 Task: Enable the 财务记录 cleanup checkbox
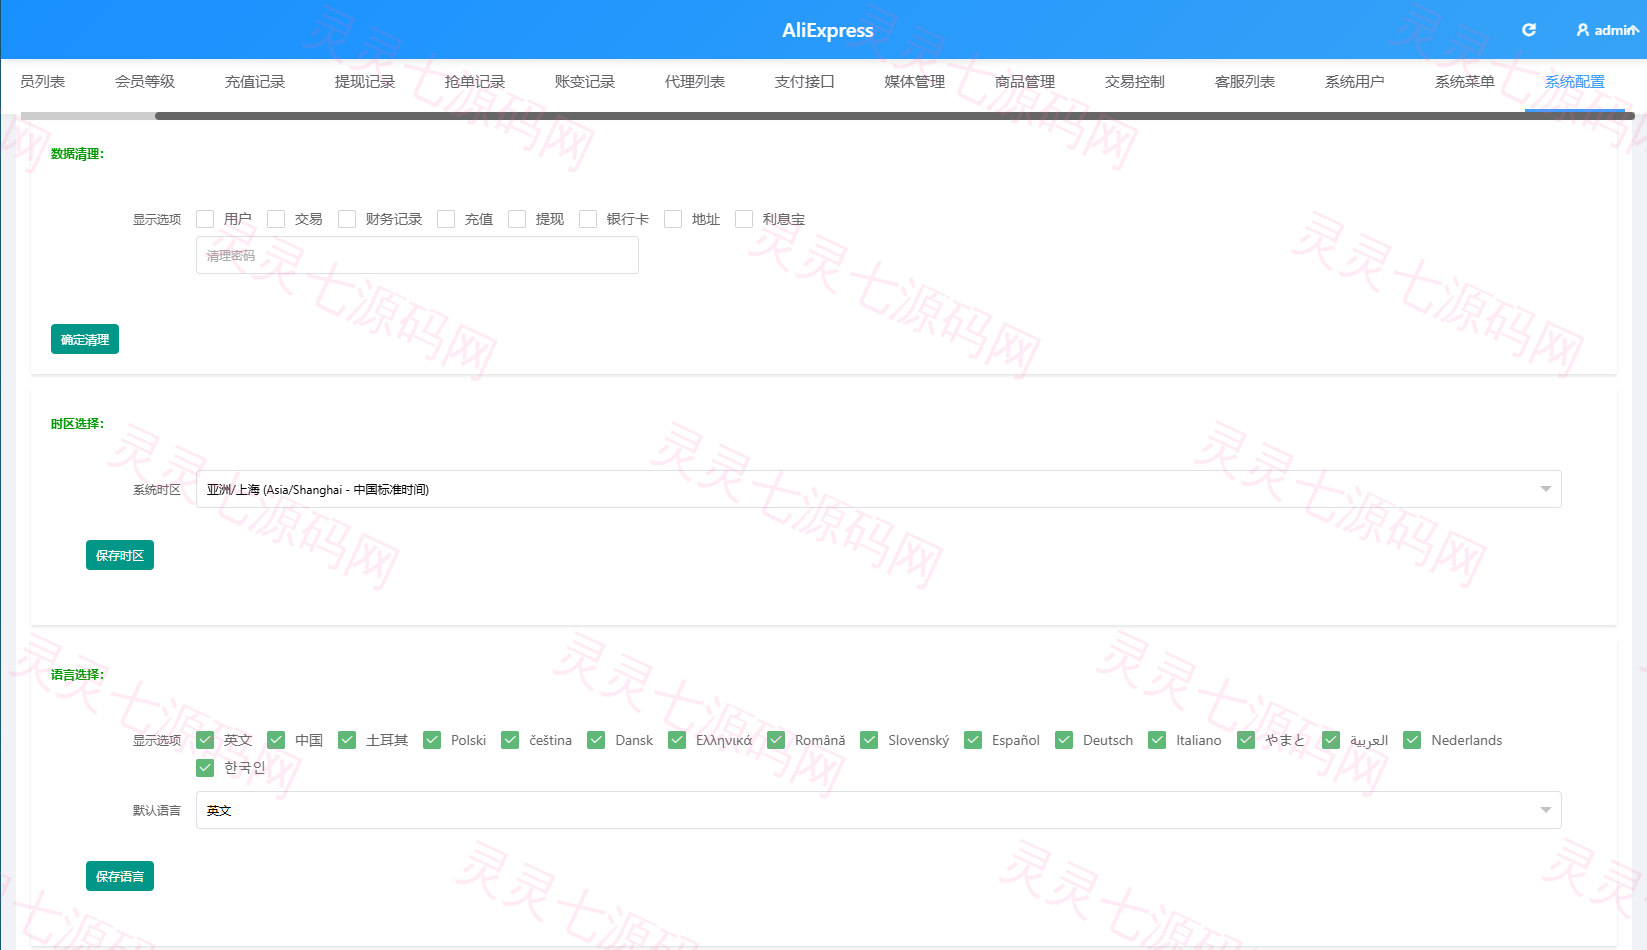pyautogui.click(x=347, y=219)
